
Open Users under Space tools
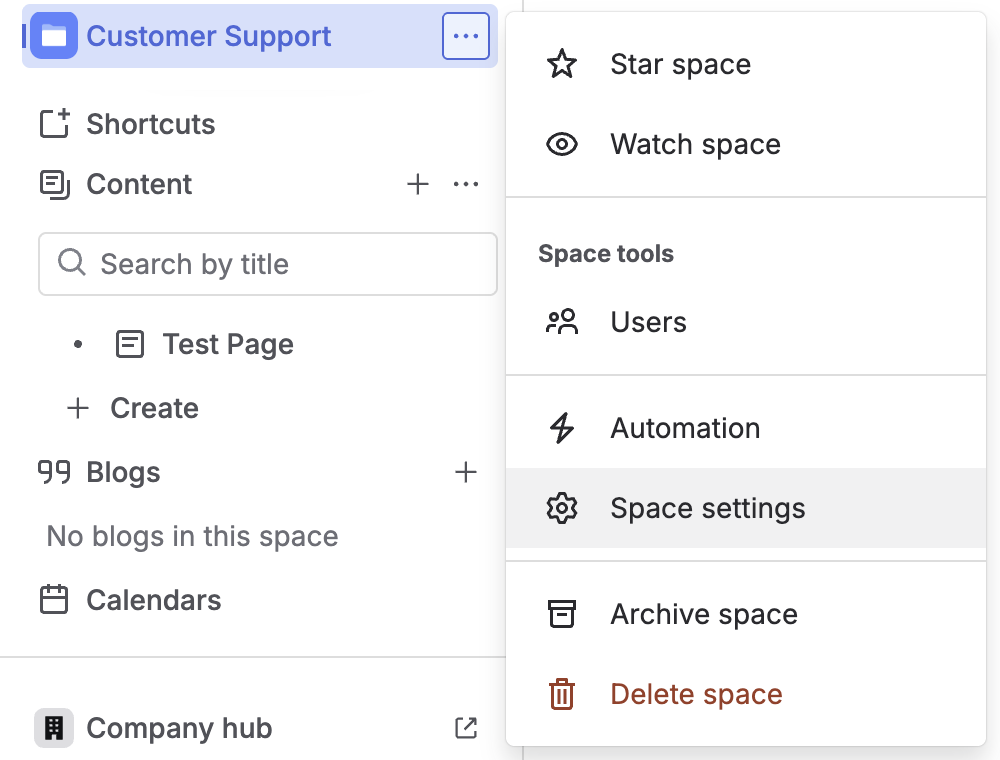click(x=648, y=322)
